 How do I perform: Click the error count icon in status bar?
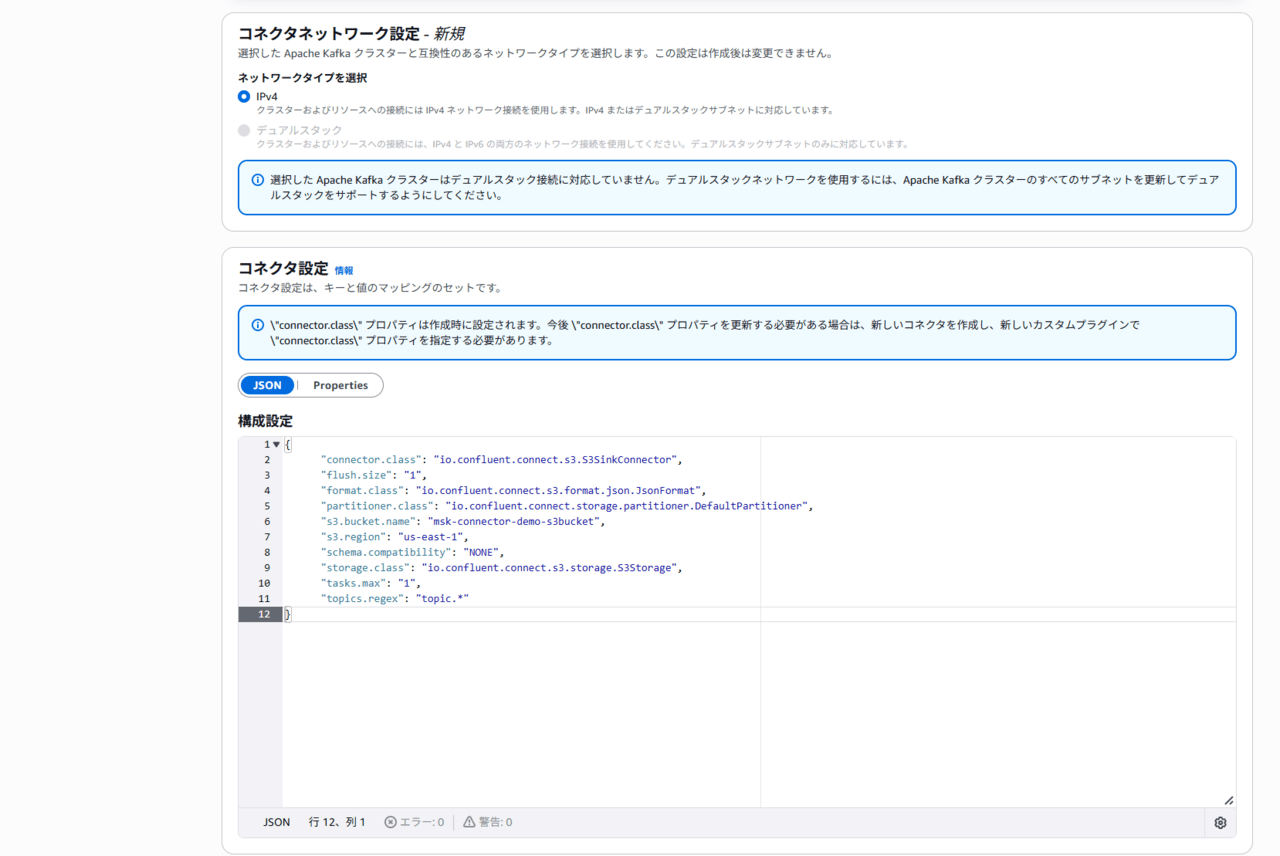(x=390, y=822)
